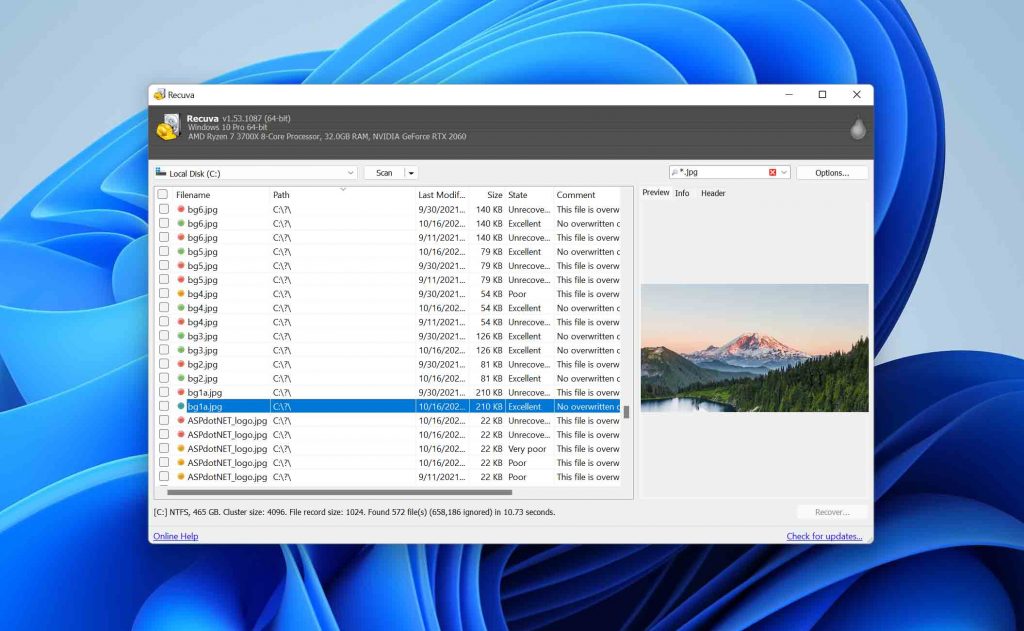Click the mountain preview thumbnail
Viewport: 1024px width, 631px height.
pyautogui.click(x=754, y=347)
